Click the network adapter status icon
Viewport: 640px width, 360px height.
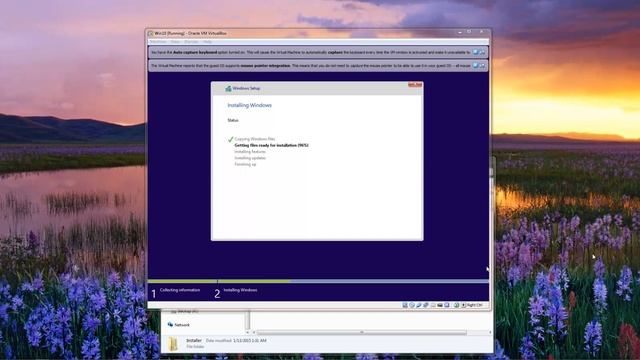(426, 305)
